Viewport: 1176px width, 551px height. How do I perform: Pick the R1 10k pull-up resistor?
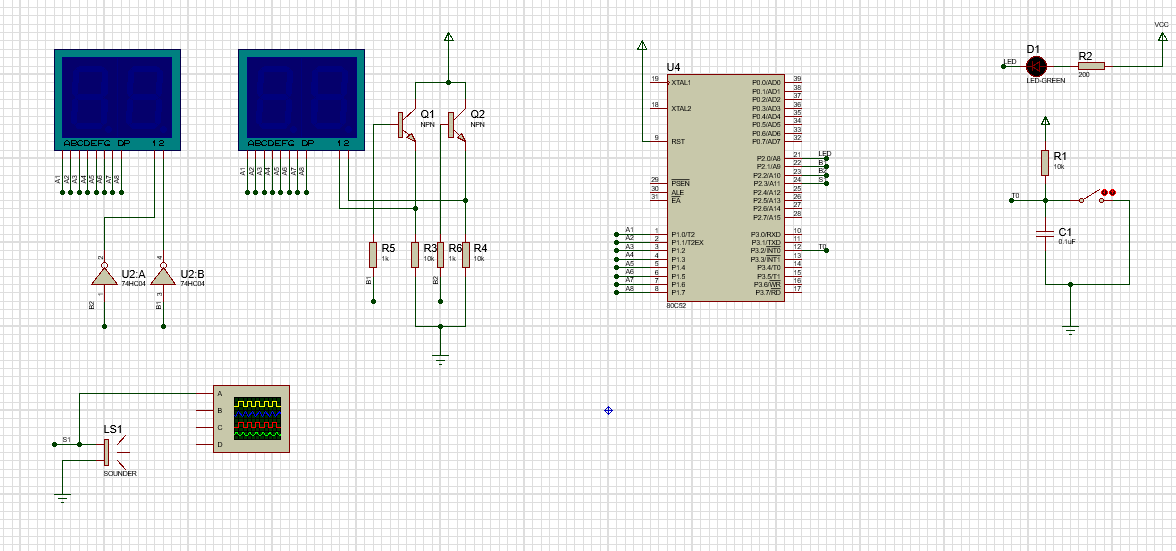tap(1046, 163)
